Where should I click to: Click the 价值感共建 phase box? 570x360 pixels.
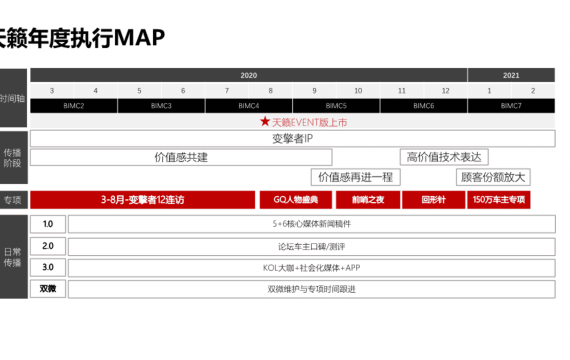point(181,157)
